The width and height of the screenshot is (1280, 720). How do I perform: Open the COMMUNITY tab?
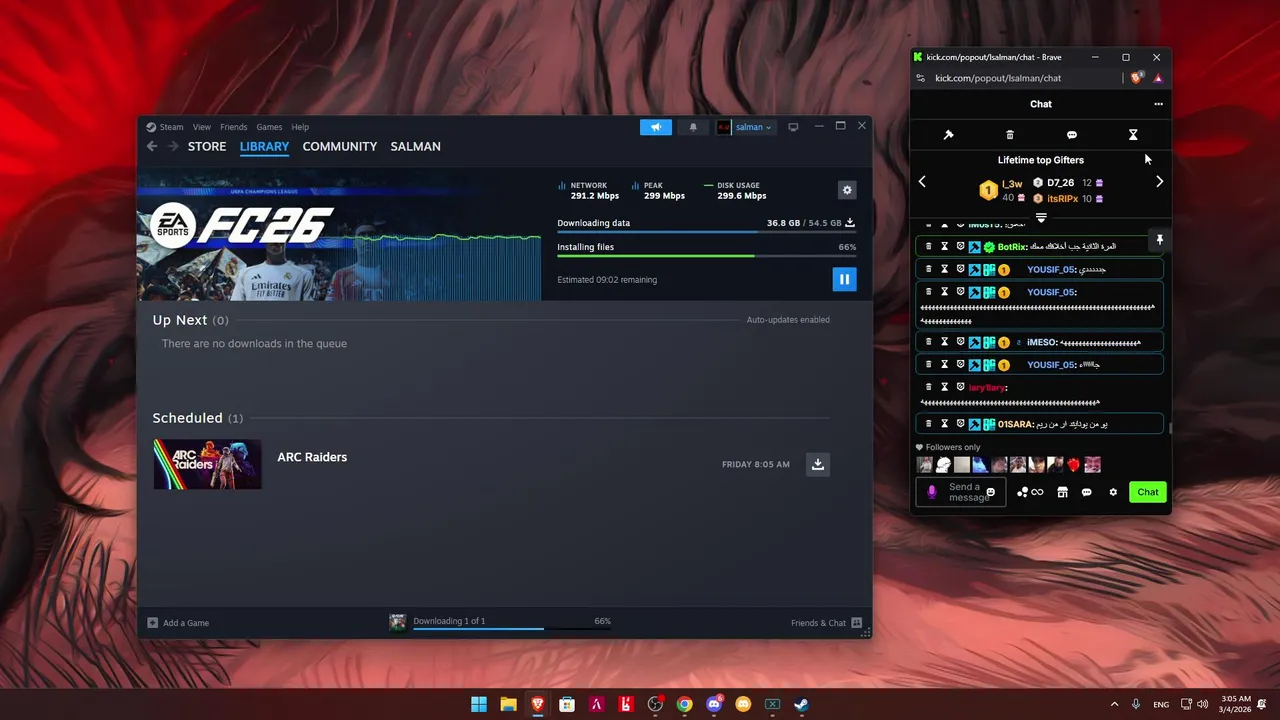(340, 146)
